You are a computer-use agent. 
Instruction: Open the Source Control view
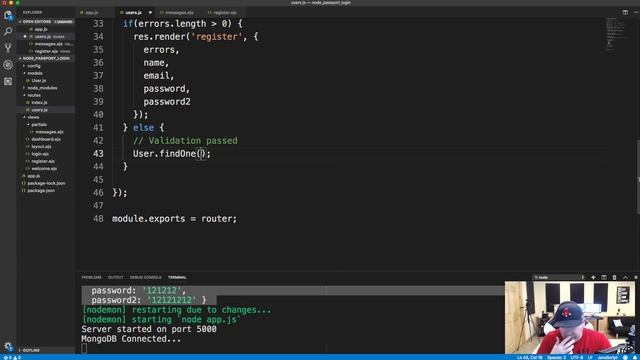pyautogui.click(x=8, y=48)
